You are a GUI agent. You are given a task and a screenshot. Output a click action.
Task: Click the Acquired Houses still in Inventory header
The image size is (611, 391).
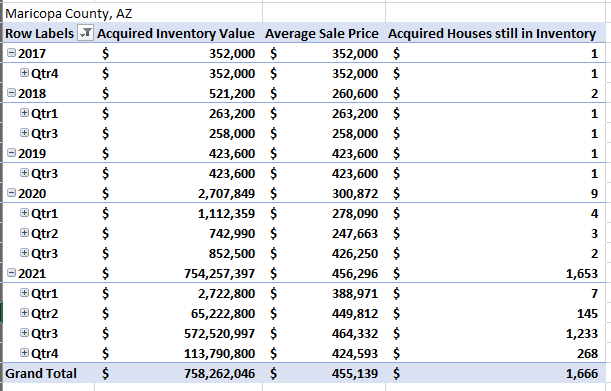coord(492,34)
